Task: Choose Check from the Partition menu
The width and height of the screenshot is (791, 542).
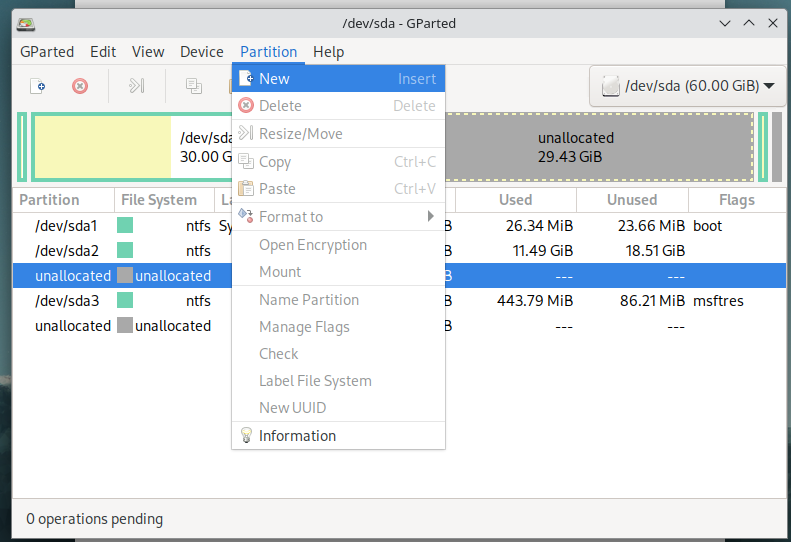Action: 338,354
